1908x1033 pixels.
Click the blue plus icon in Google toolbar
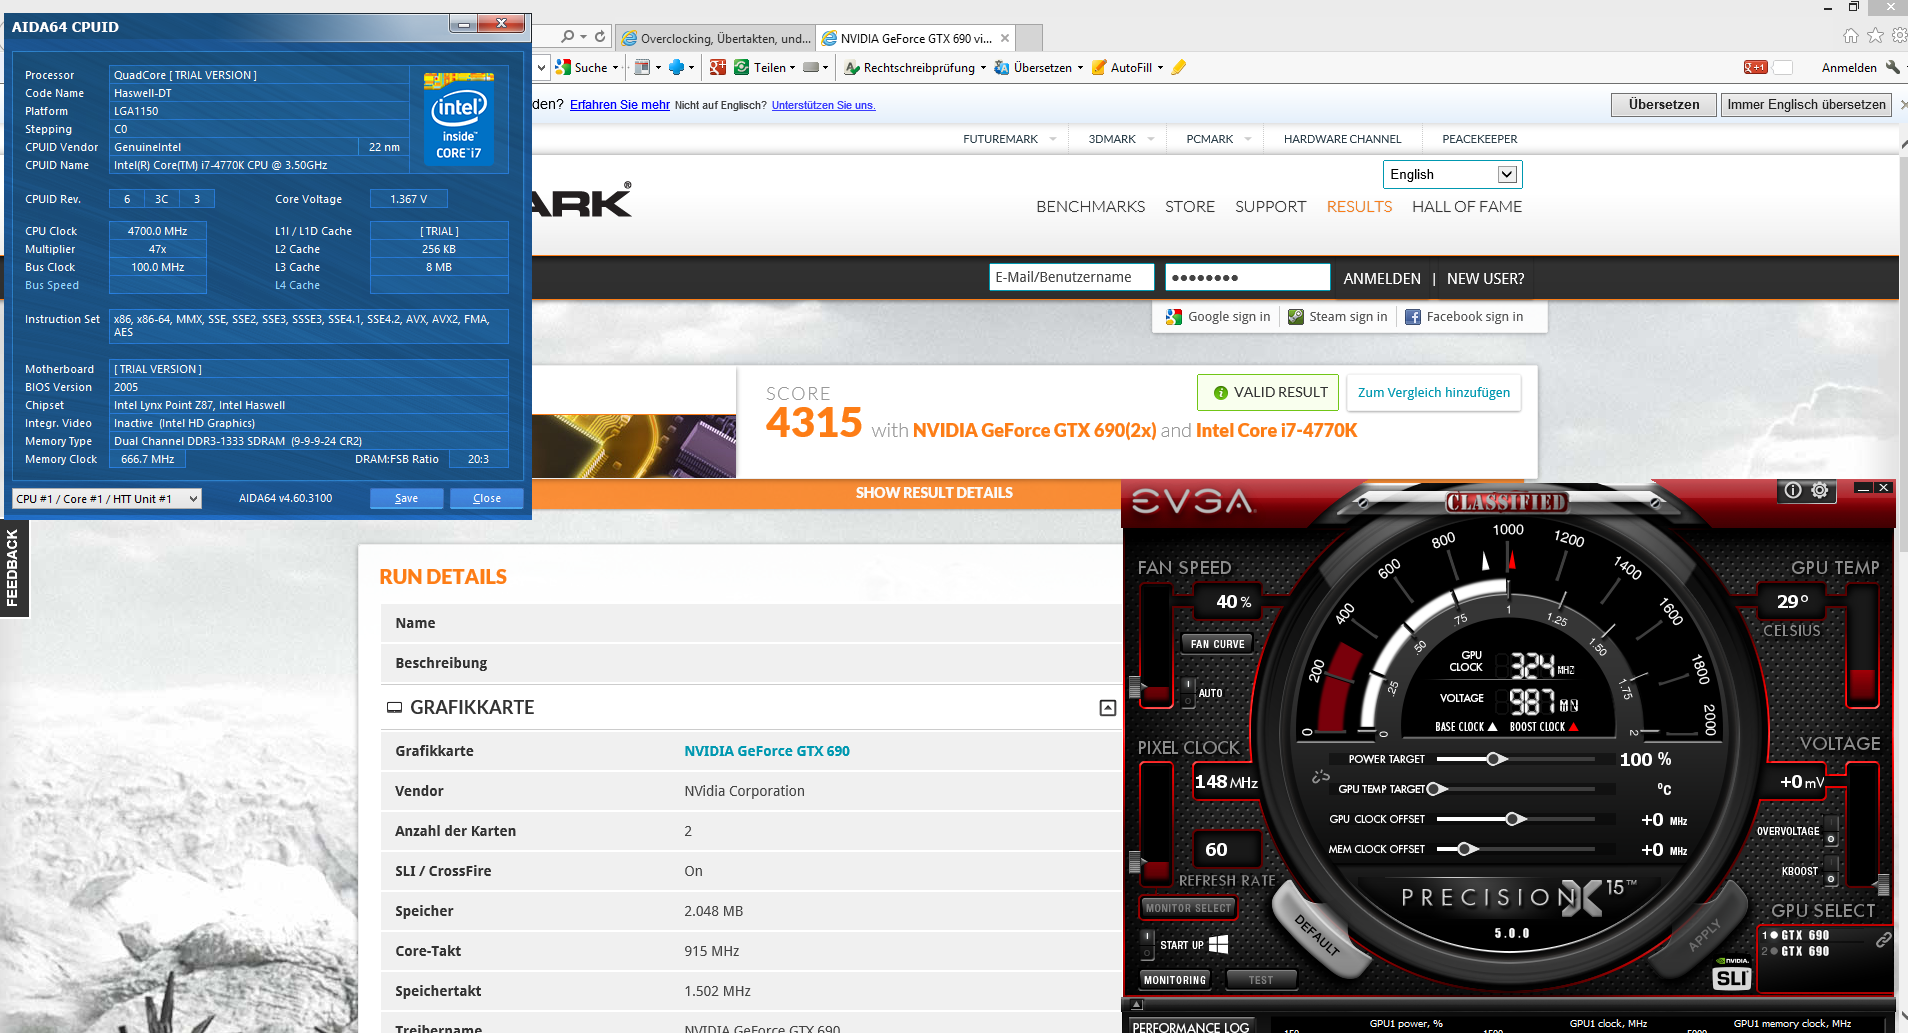click(x=677, y=67)
